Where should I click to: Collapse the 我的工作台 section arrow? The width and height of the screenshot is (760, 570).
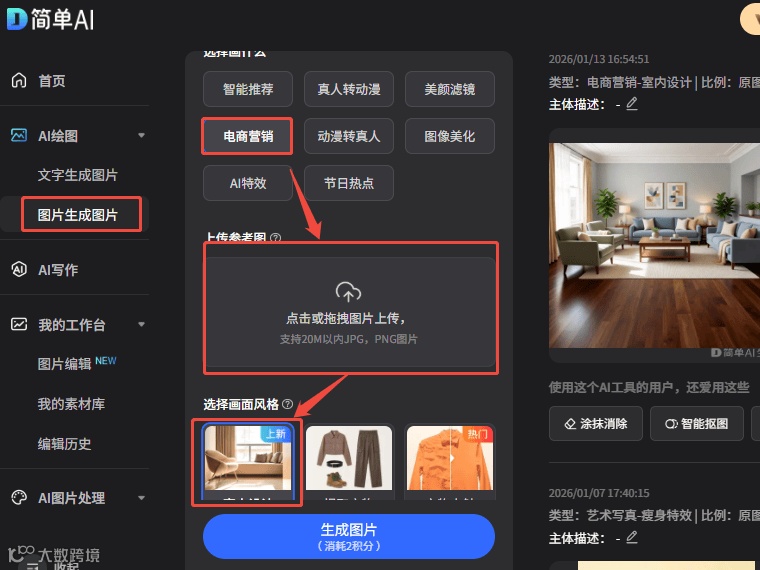[142, 324]
